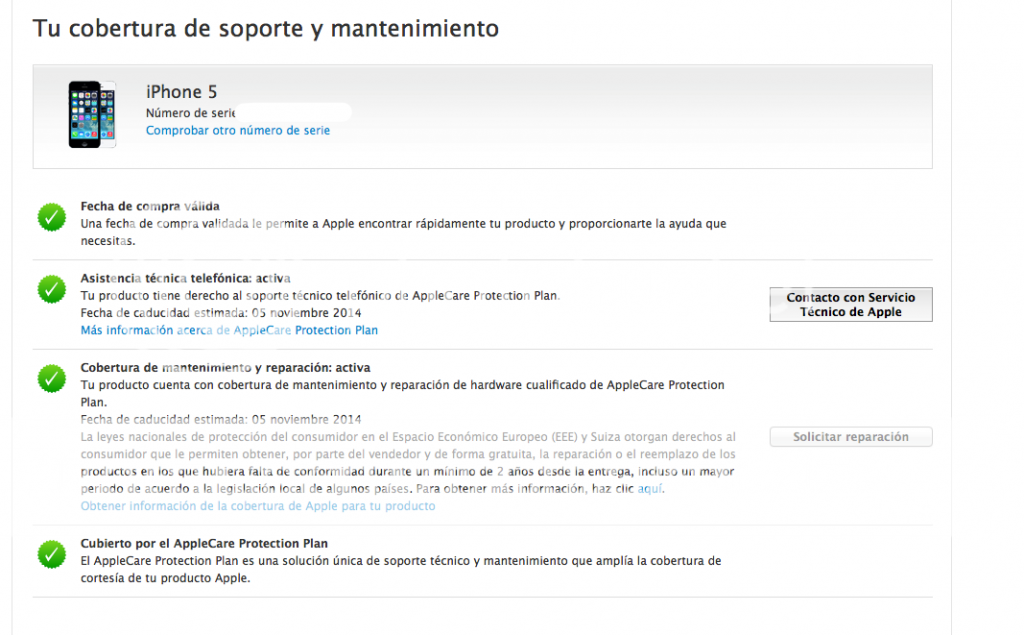Image resolution: width=1024 pixels, height=635 pixels.
Task: Click Cubierto por el AppleCare Protection Plan heading
Action: click(x=204, y=544)
